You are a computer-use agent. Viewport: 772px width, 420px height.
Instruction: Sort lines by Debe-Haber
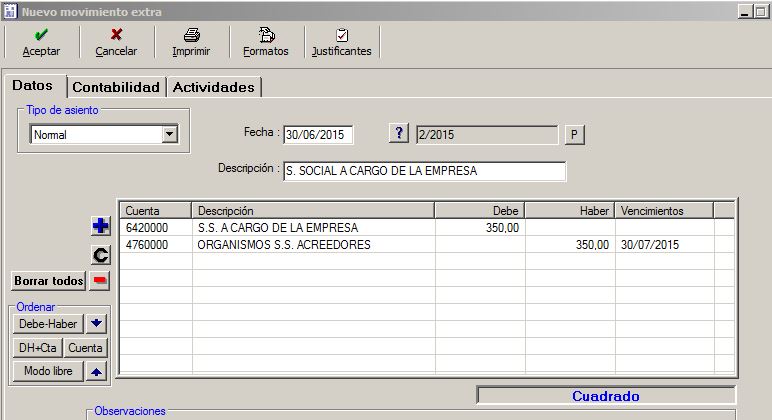(x=48, y=324)
